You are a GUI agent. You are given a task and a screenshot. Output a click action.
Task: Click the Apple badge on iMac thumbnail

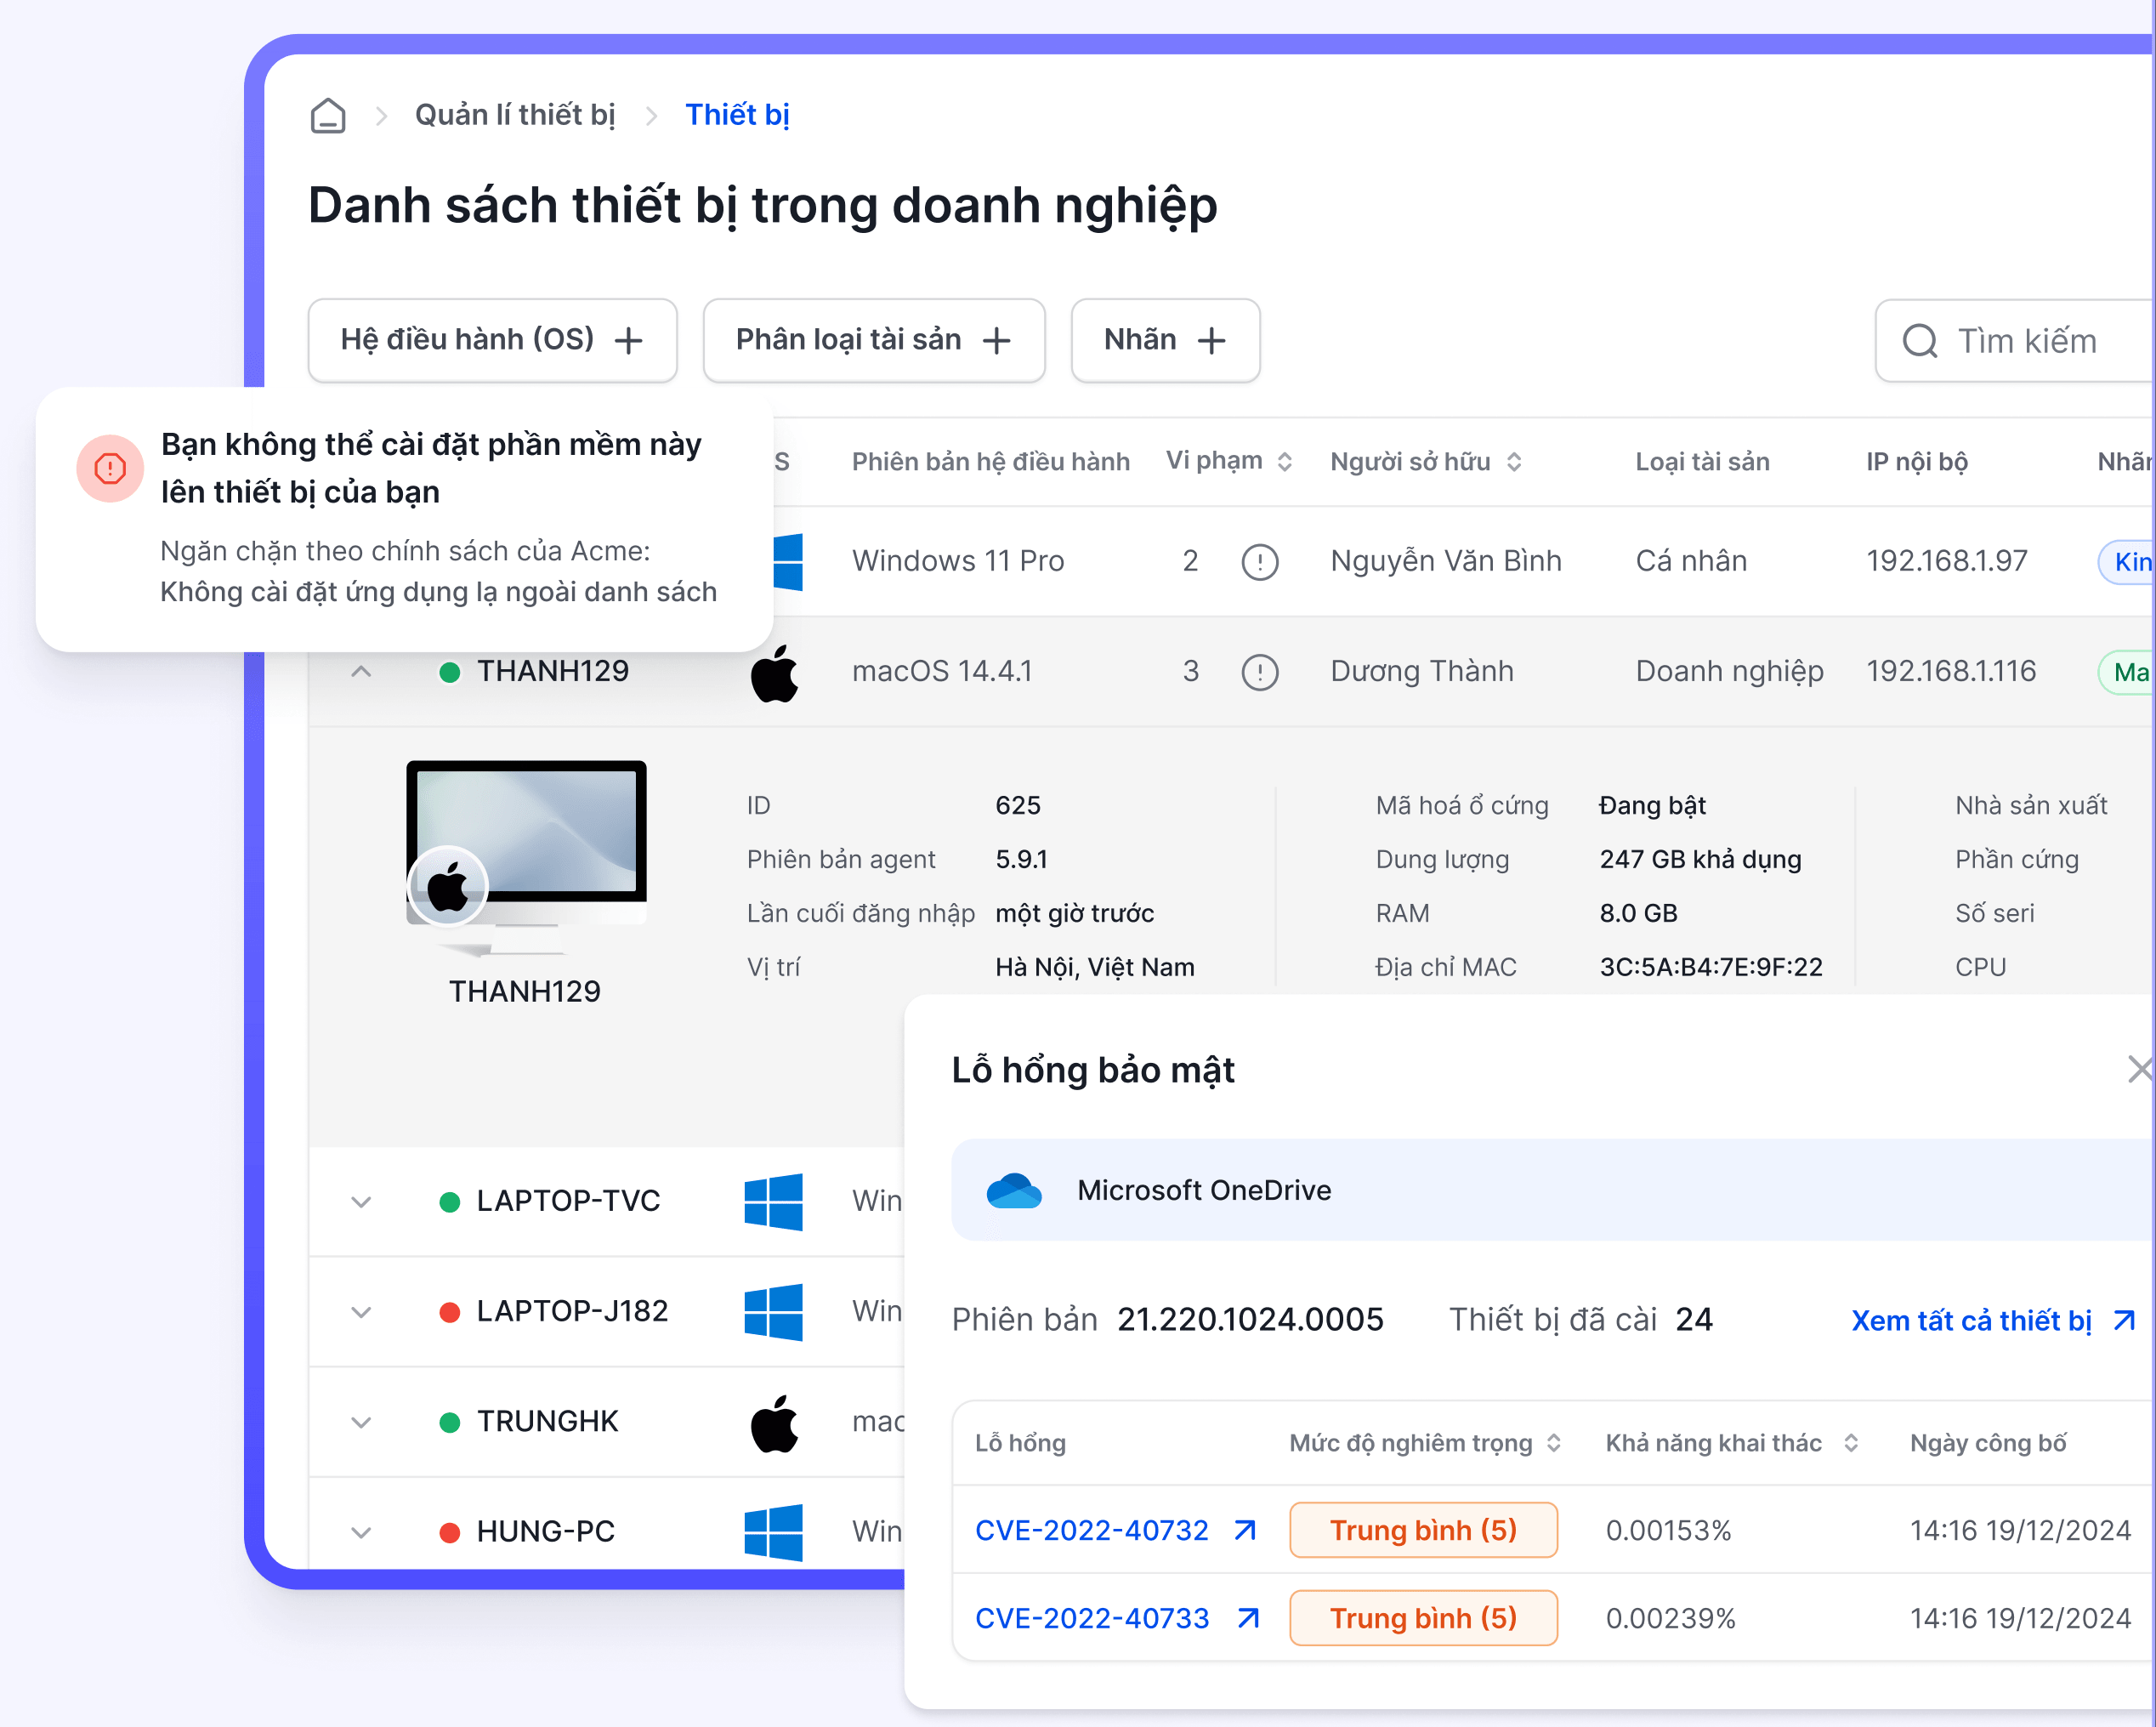[x=448, y=887]
